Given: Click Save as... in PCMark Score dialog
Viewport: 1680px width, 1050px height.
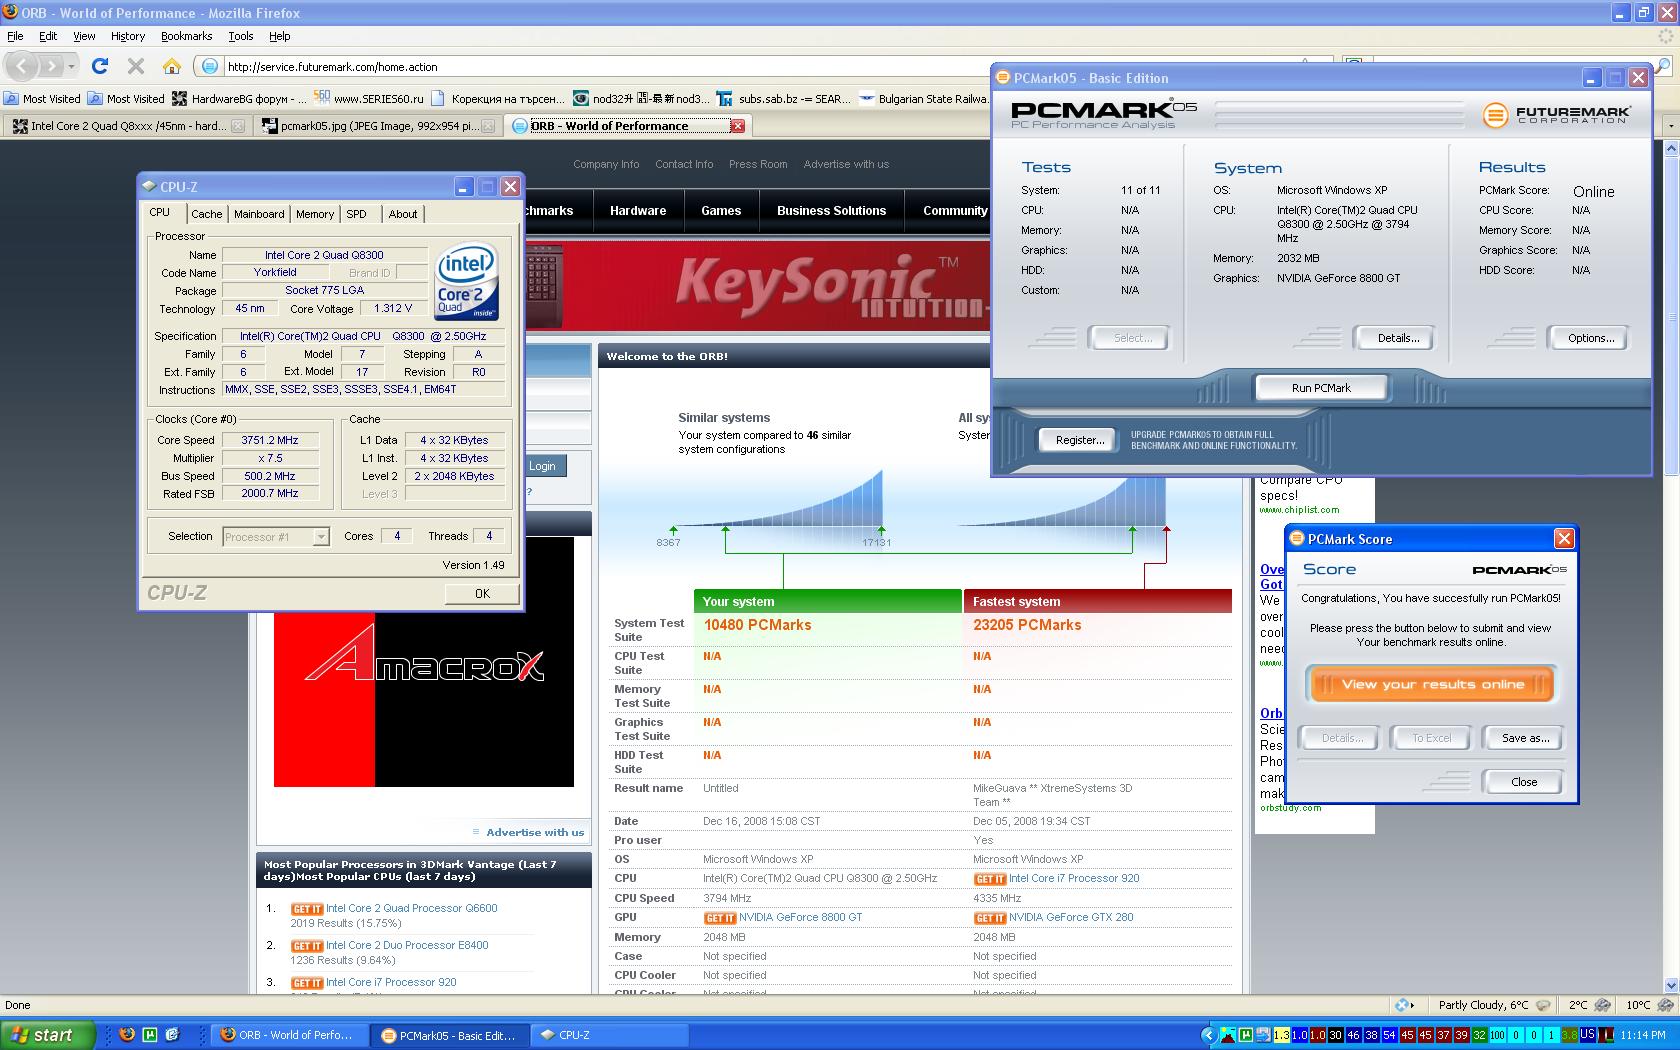Looking at the screenshot, I should click(x=1525, y=738).
